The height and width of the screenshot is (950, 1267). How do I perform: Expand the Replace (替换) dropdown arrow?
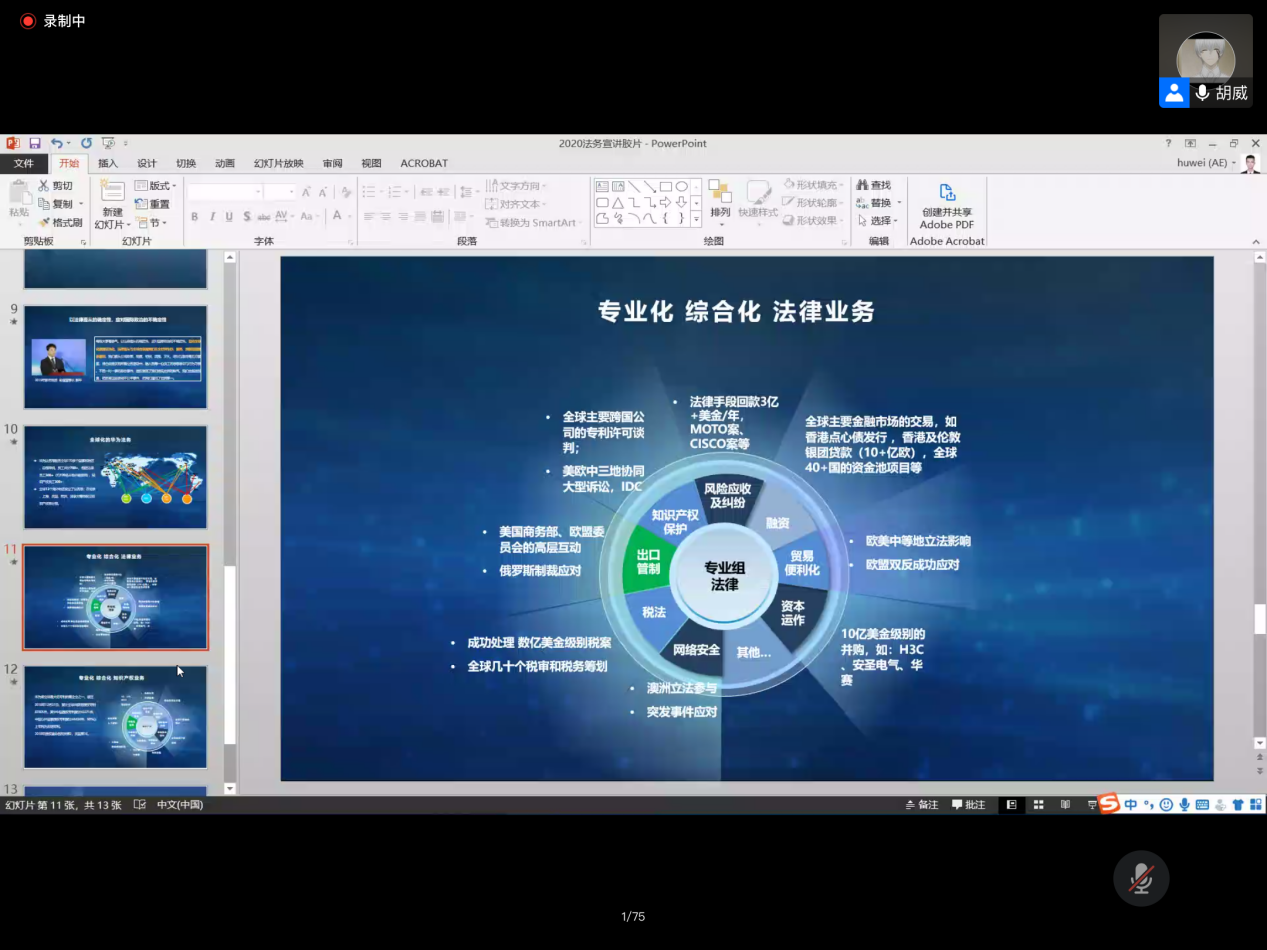click(x=897, y=203)
